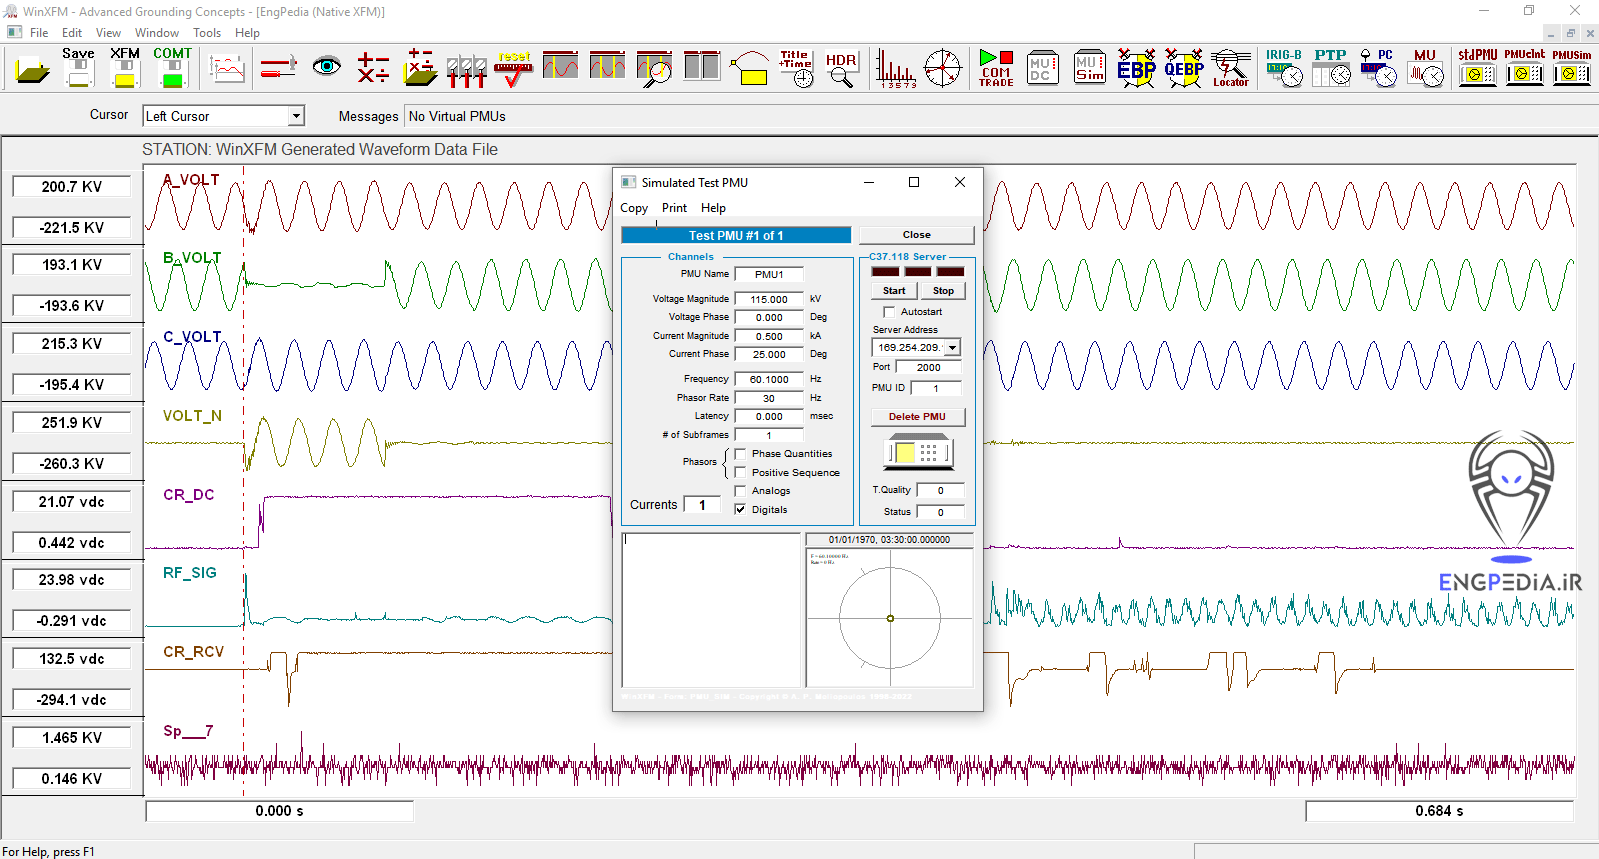Click the Port number field
Image resolution: width=1599 pixels, height=859 pixels.
pos(929,367)
